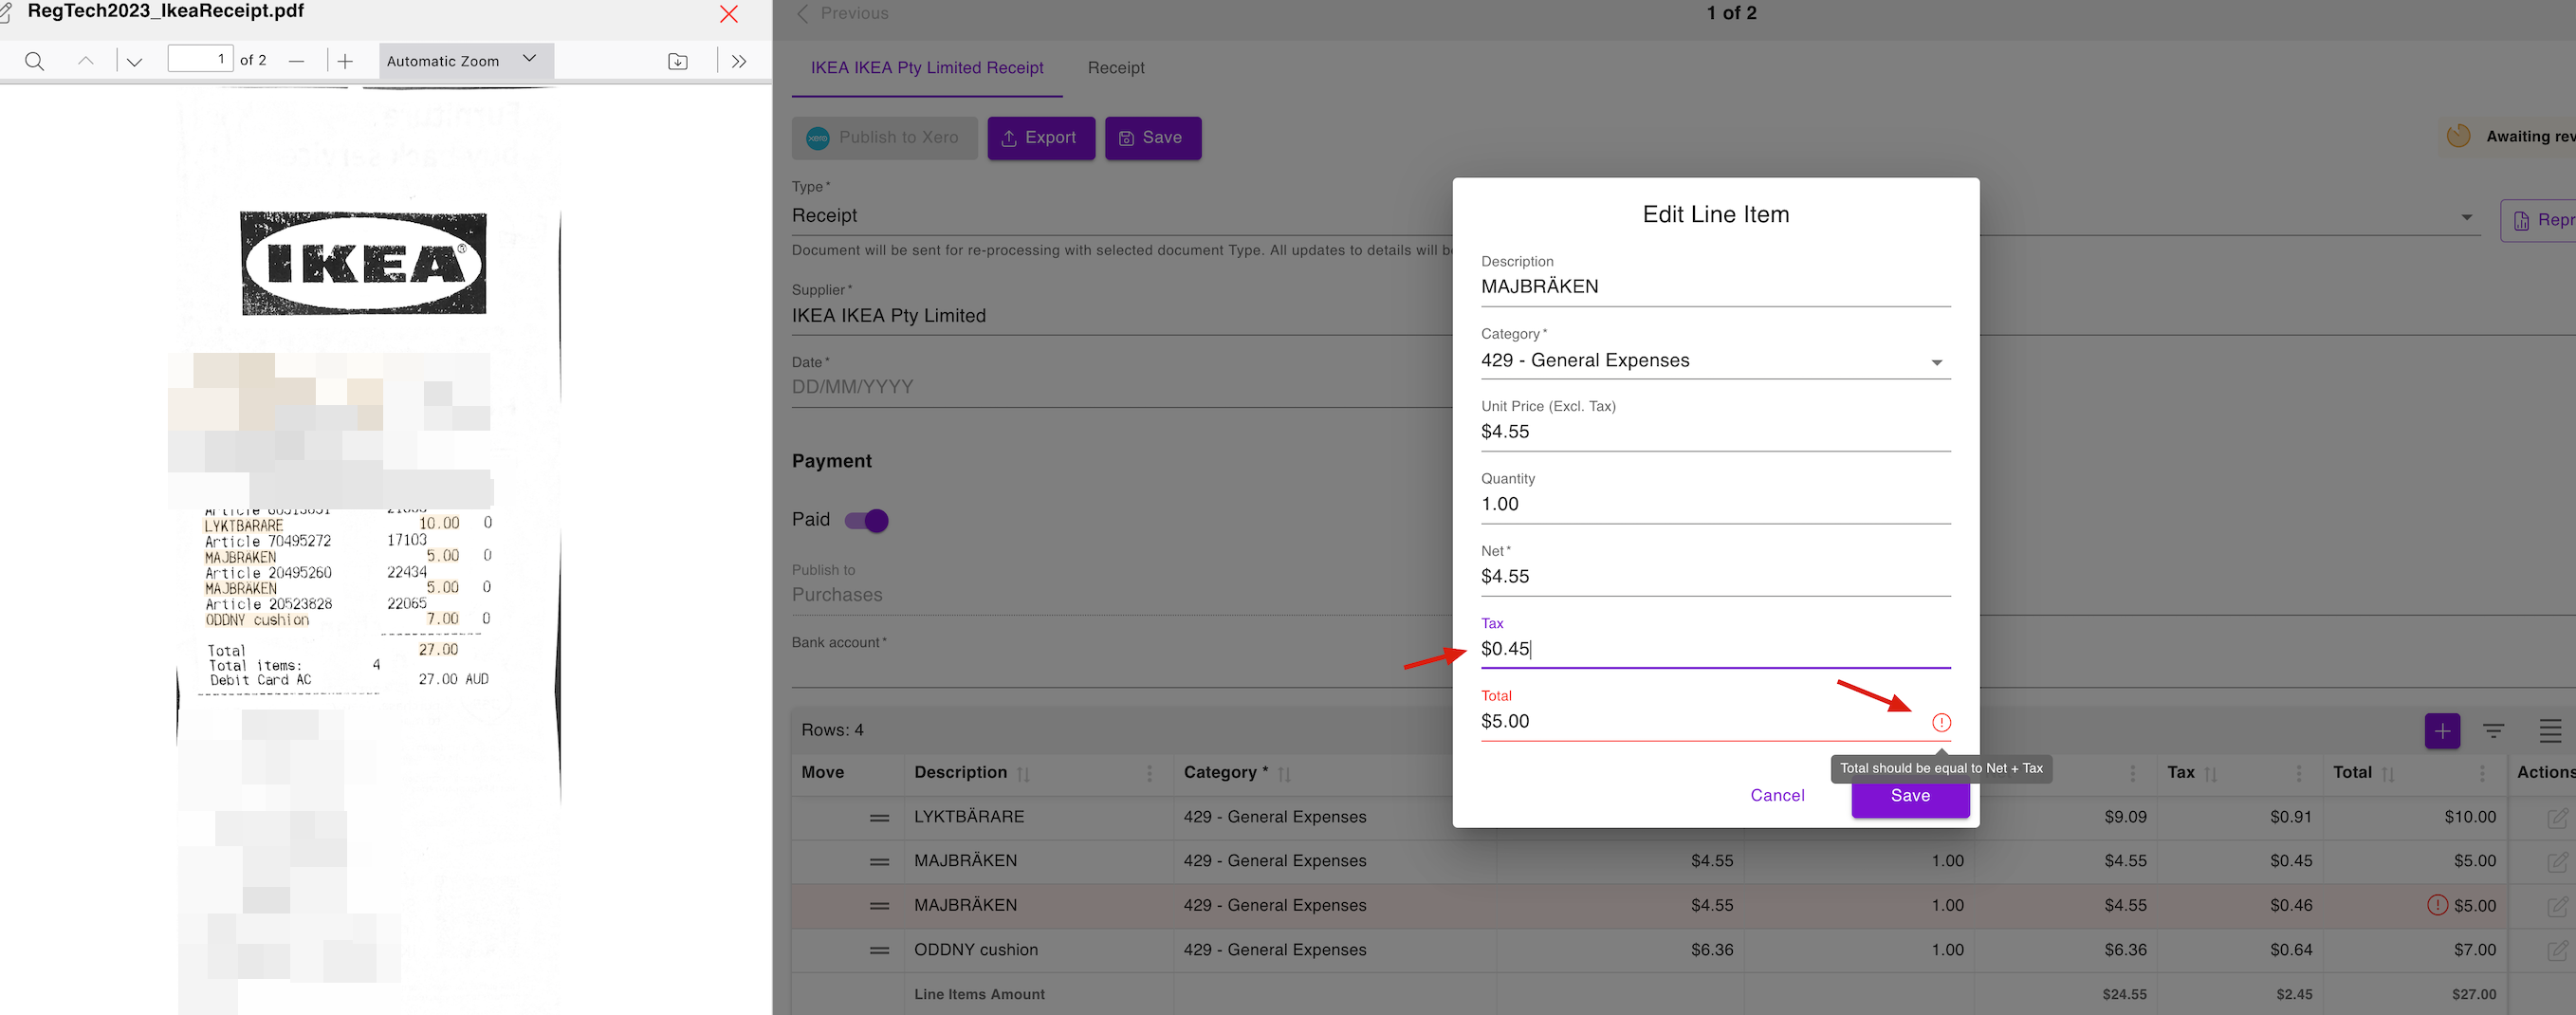The image size is (2576, 1015).
Task: Open Total column options menu
Action: pos(2482,773)
